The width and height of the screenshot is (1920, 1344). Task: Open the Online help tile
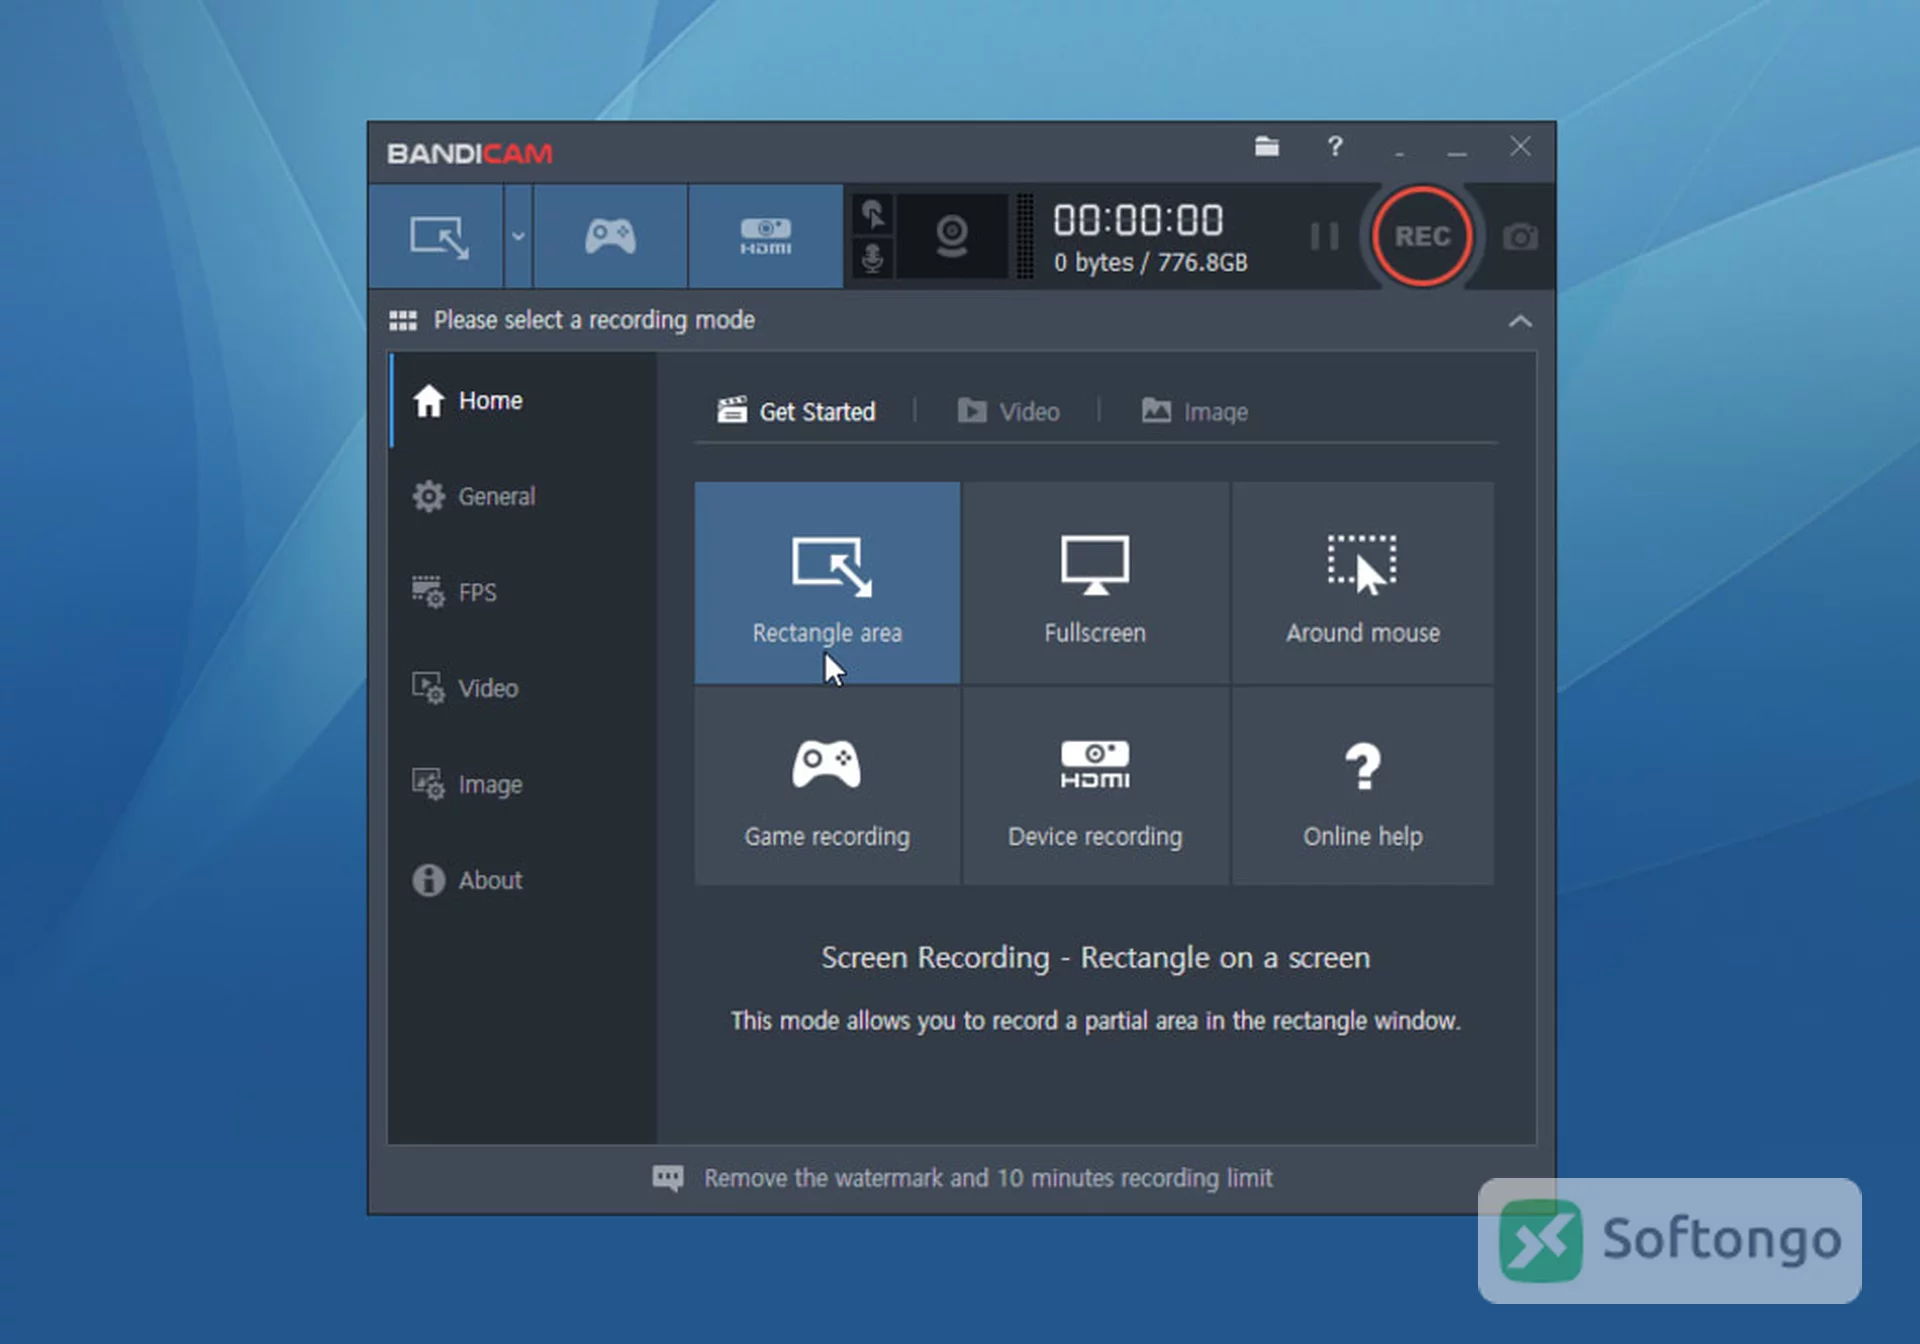(1363, 786)
